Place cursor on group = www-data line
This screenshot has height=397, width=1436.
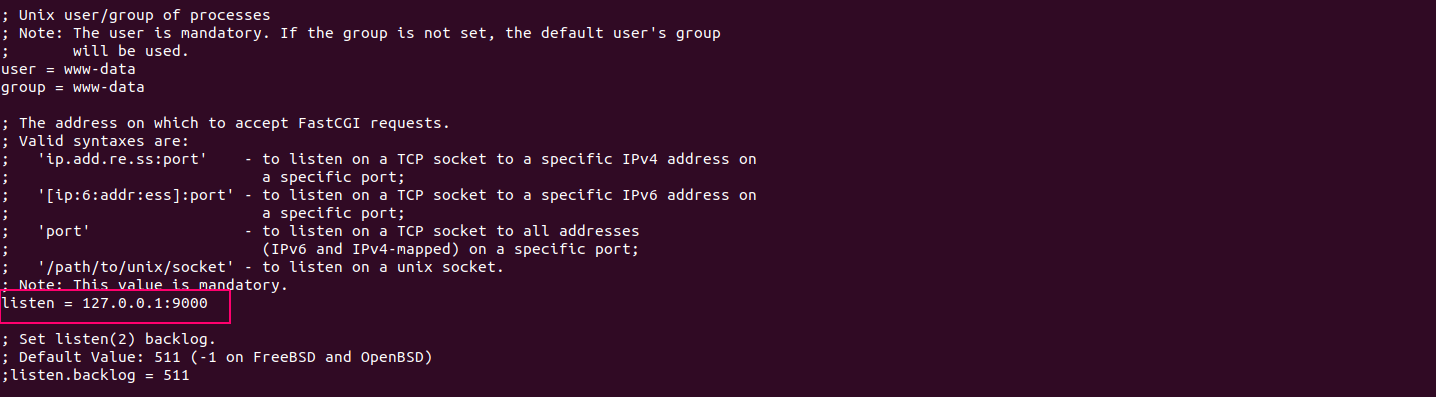point(73,87)
